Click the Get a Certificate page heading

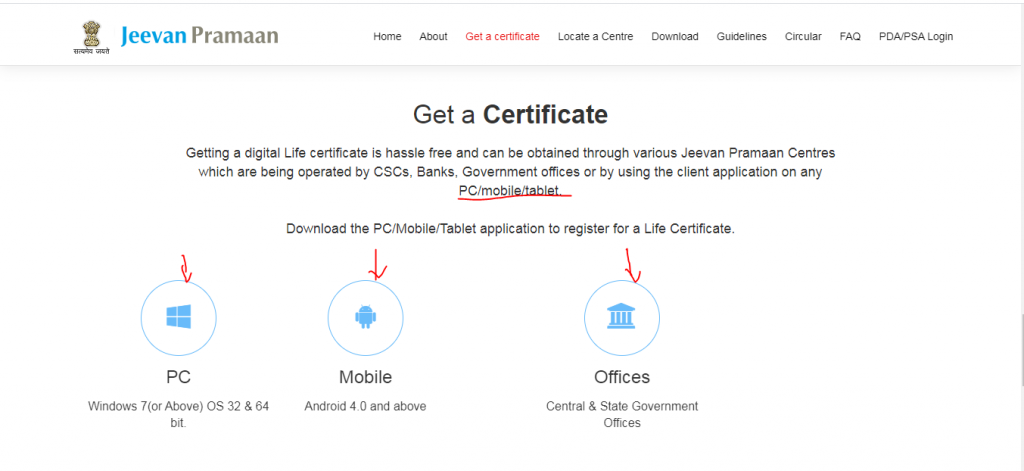510,115
